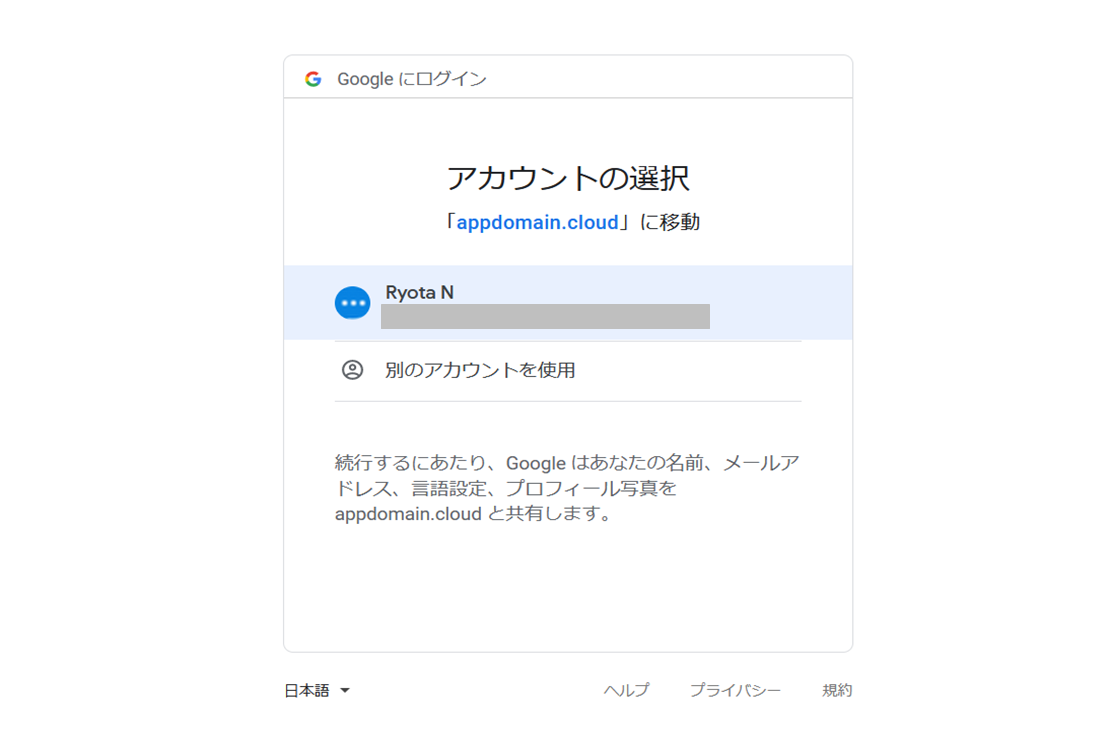This screenshot has height=740, width=1114.
Task: Select the Ryota N account name
Action: click(x=419, y=293)
